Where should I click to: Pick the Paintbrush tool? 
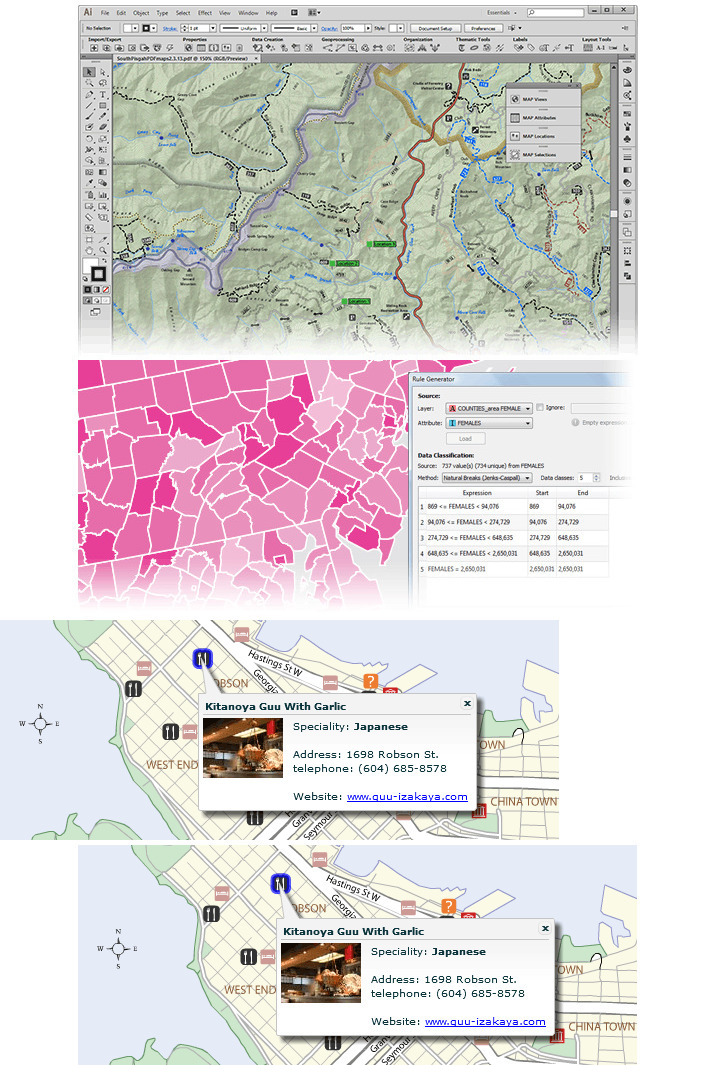tap(89, 116)
